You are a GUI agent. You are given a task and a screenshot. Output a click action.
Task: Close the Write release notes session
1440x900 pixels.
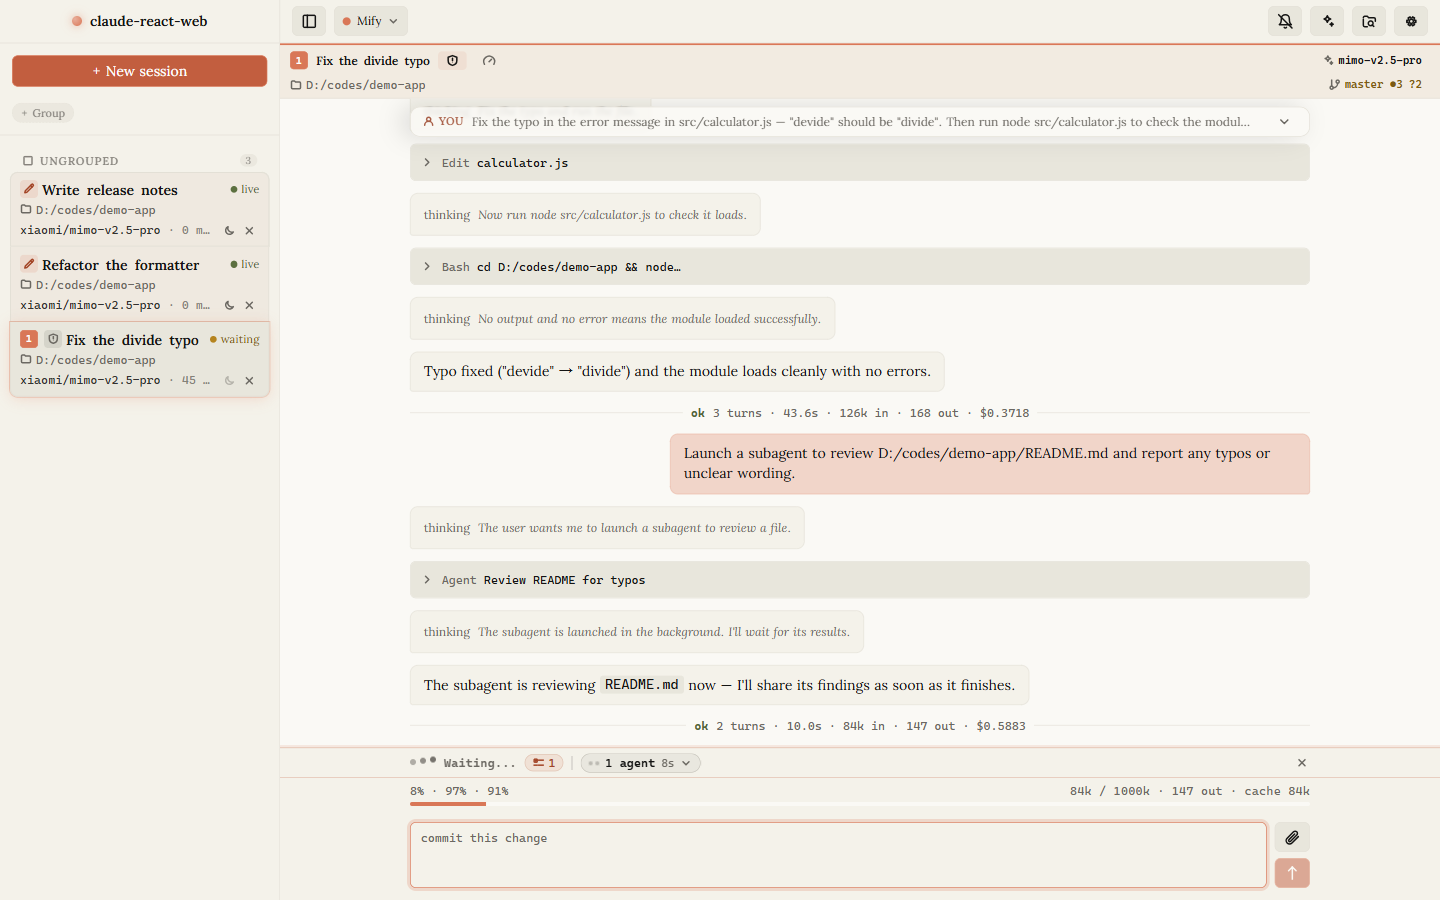[249, 231]
